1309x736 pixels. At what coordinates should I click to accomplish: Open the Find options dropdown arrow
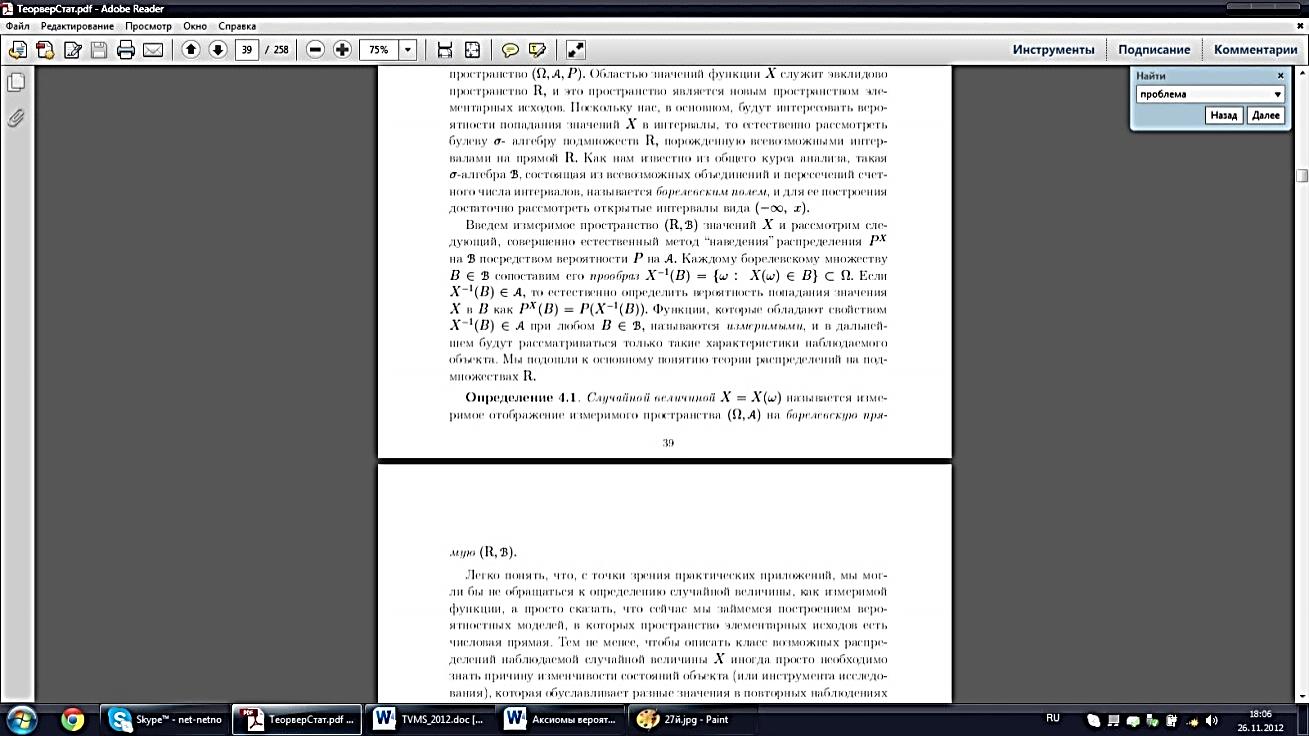(1277, 95)
